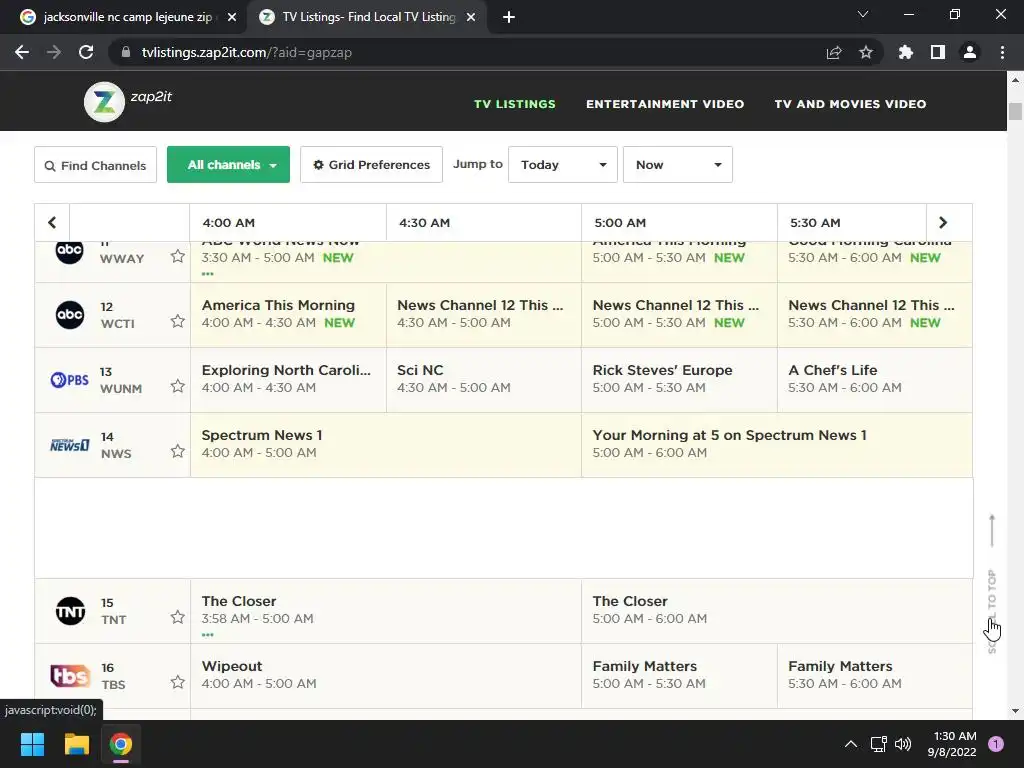
Task: Favorite the NWS channel 14 star
Action: coord(178,451)
